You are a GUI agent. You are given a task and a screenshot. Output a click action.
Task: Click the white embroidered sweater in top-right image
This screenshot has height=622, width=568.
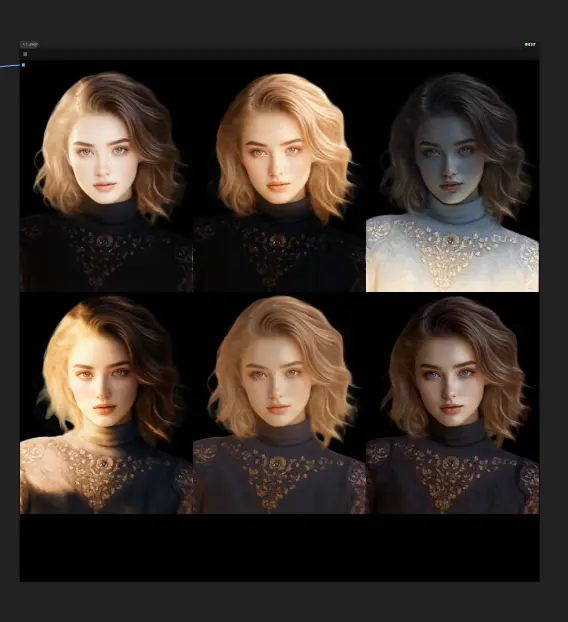pos(452,256)
